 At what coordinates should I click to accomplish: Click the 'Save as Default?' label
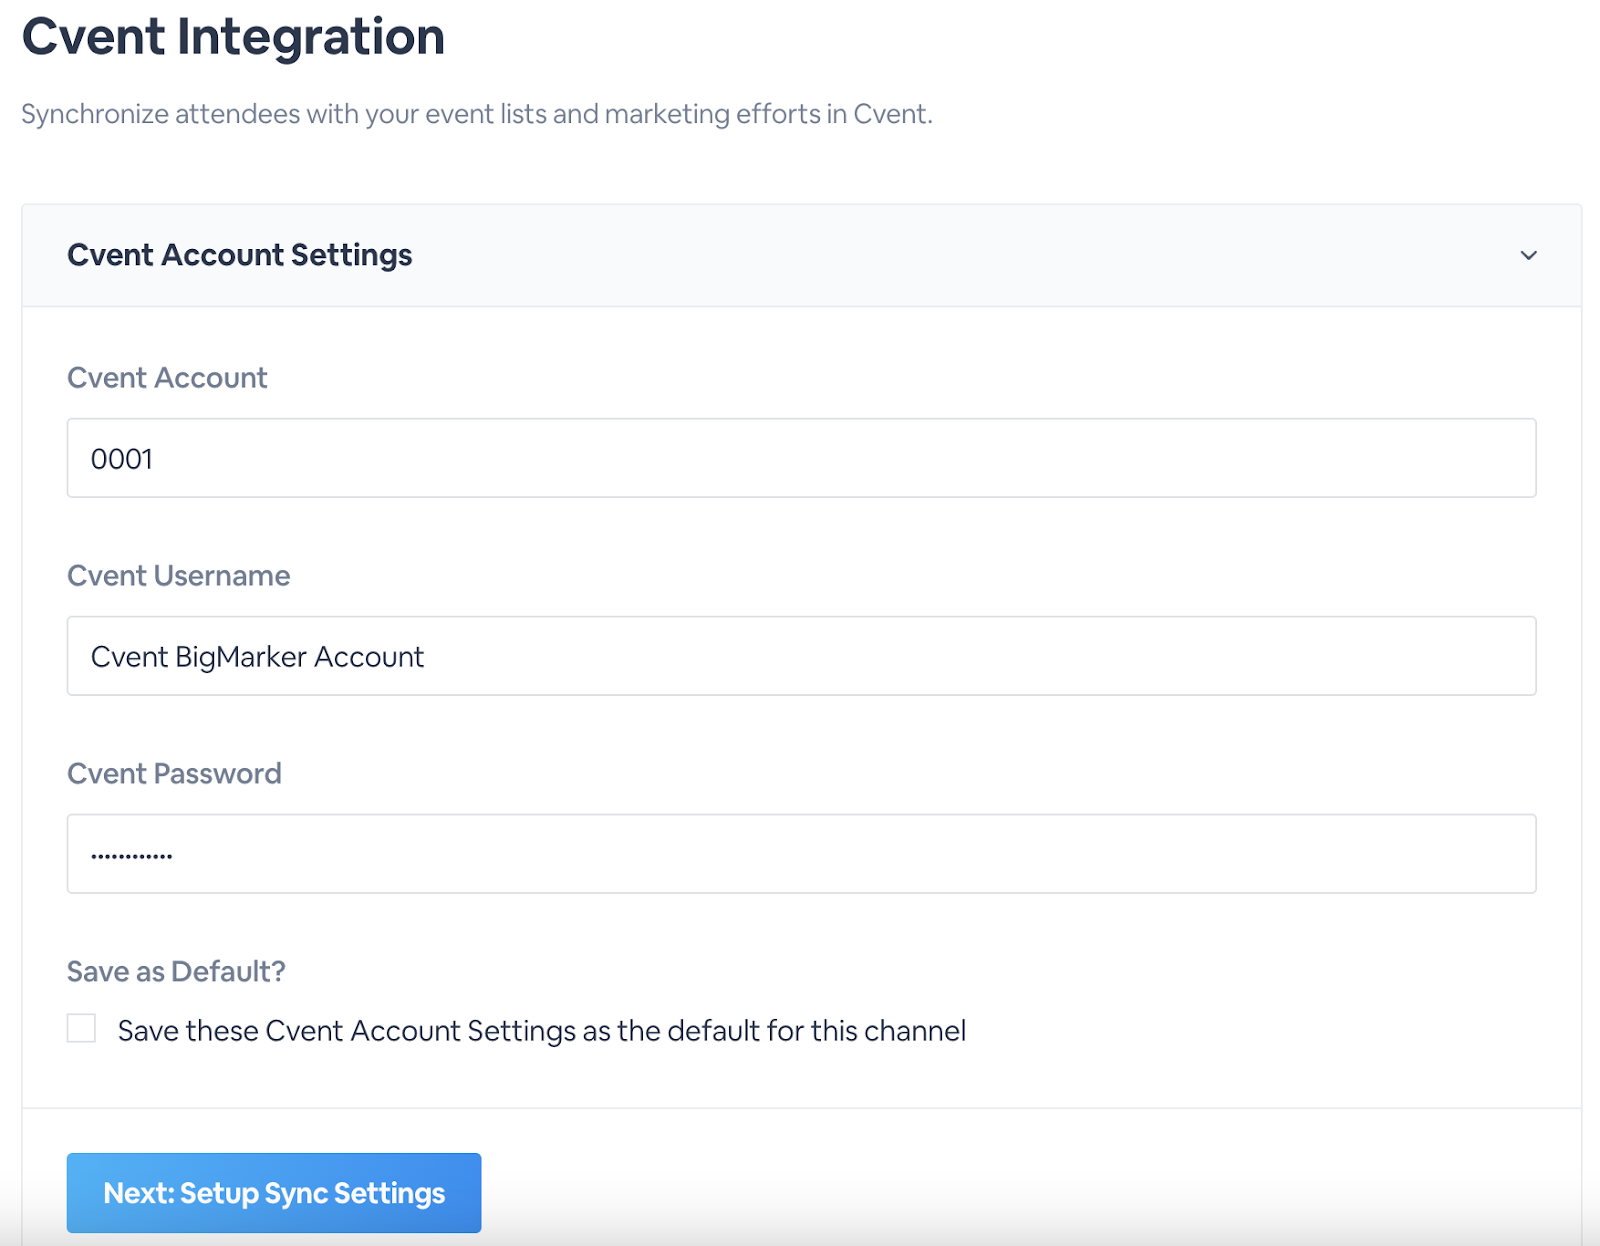176,972
